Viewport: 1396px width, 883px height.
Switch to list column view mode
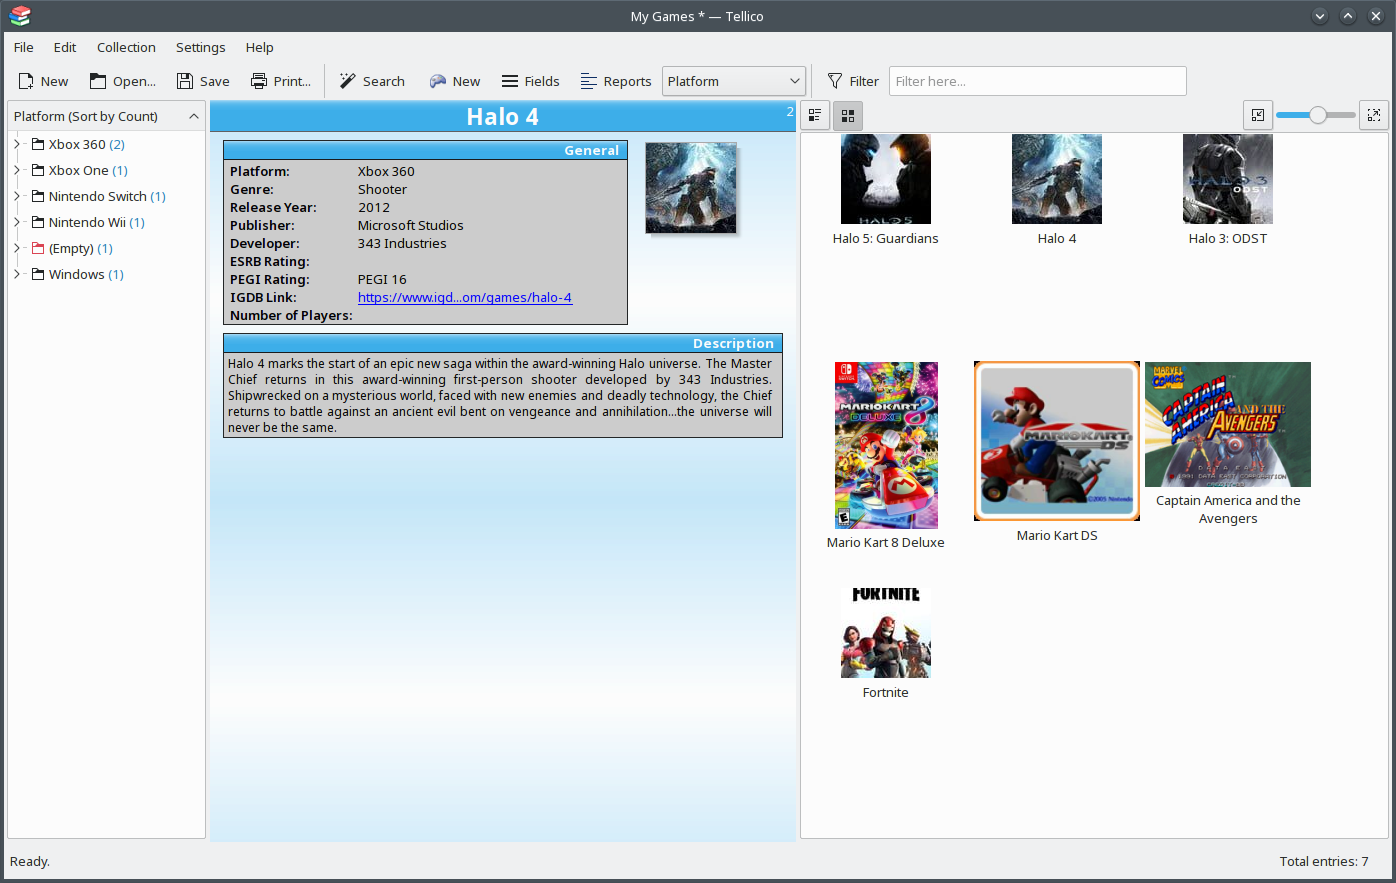pos(815,116)
